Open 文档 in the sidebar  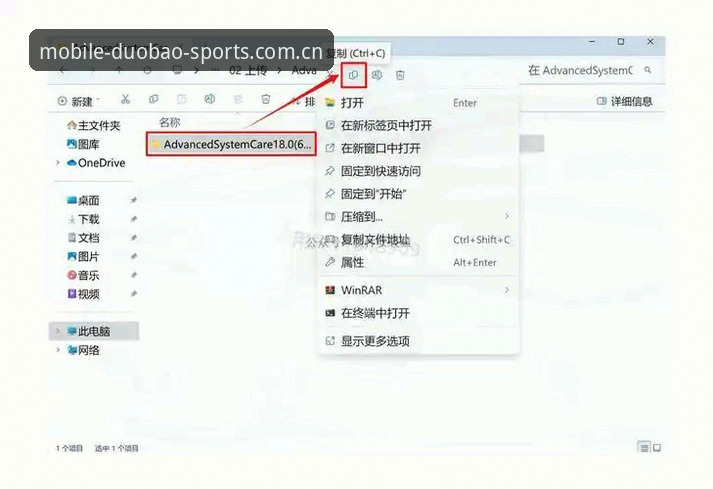pos(83,237)
